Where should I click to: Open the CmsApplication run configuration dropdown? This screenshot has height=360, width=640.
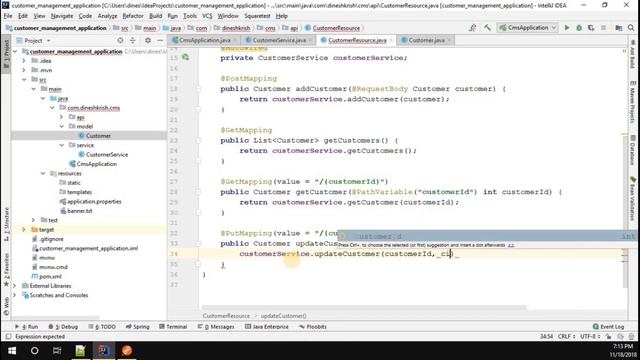tap(527, 28)
